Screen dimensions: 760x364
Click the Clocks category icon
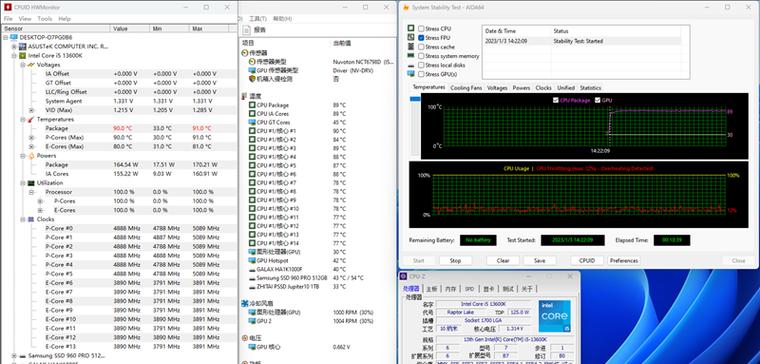tap(31, 220)
